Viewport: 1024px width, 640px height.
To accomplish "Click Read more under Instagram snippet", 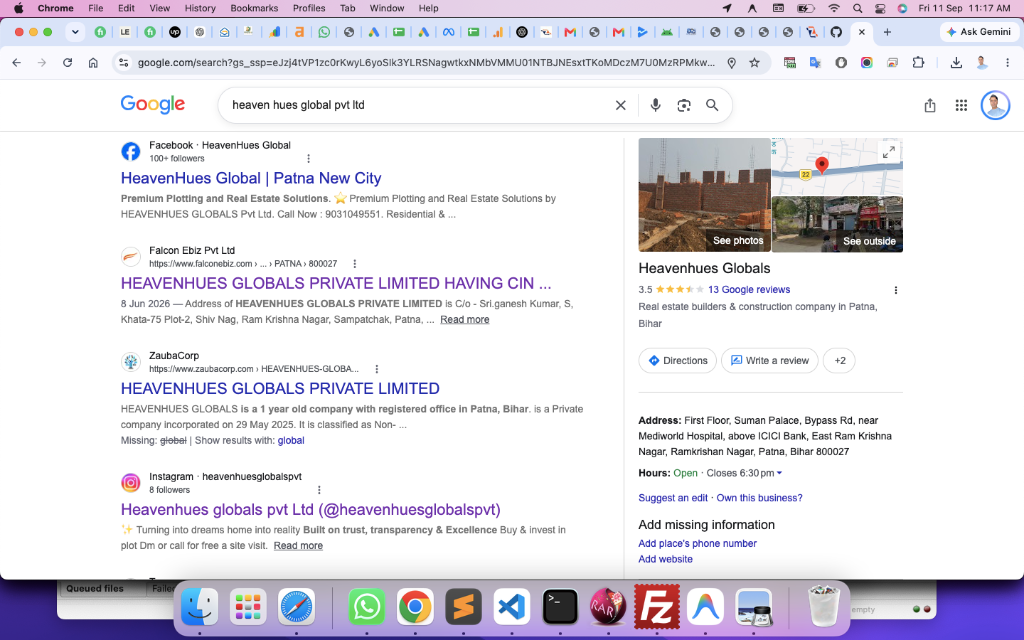I will tap(298, 545).
